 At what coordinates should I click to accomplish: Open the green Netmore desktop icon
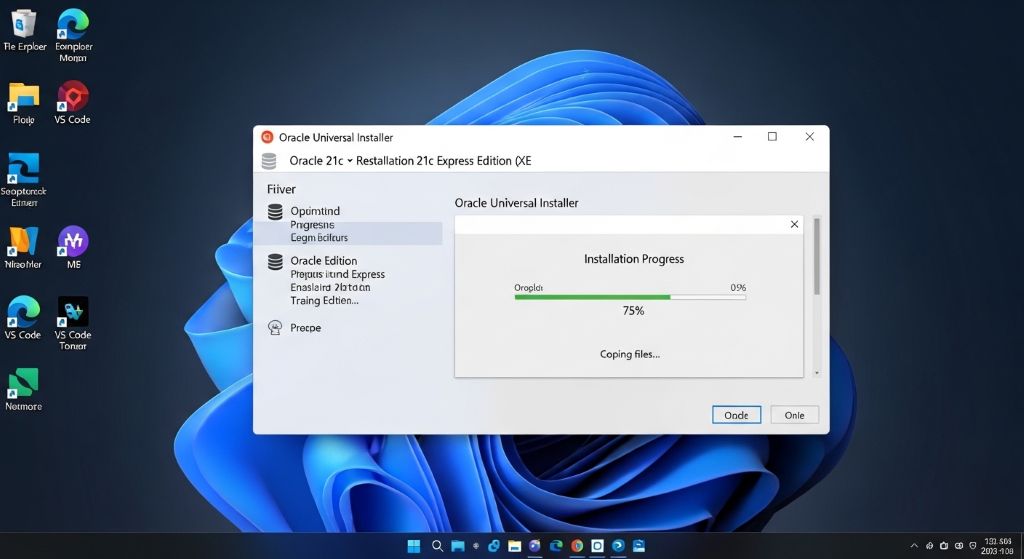(x=24, y=389)
